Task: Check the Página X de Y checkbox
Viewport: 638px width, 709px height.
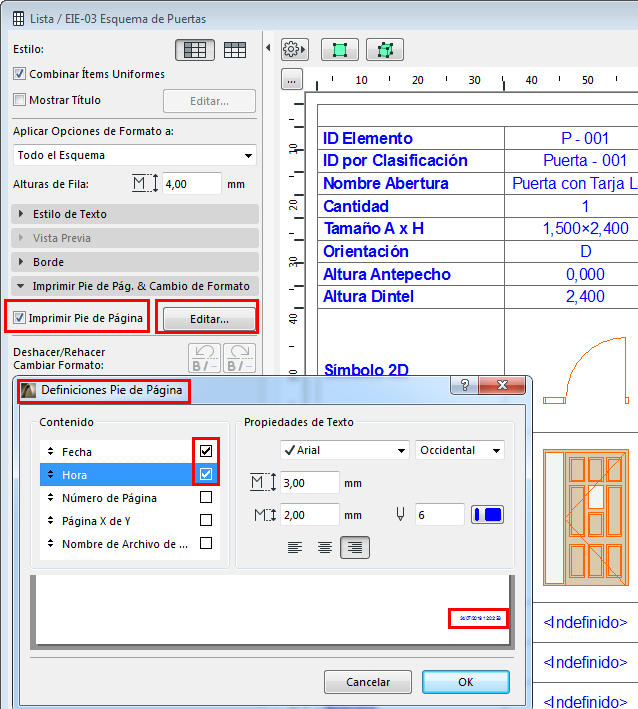Action: coord(206,520)
